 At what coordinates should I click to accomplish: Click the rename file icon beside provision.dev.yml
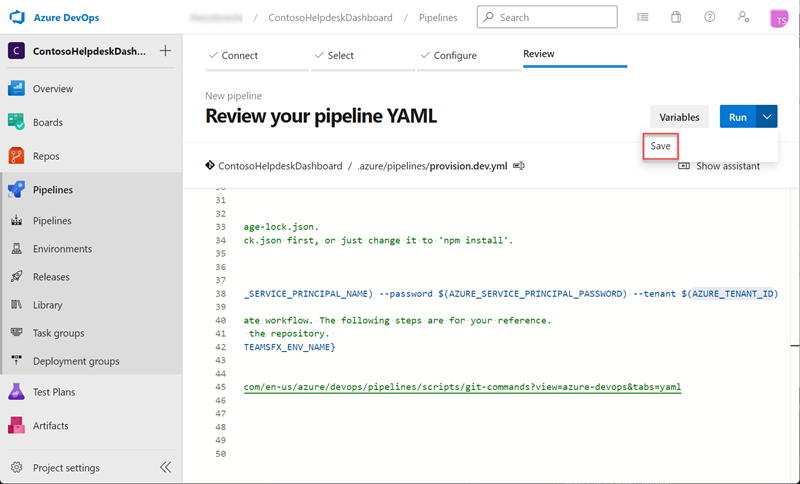[519, 166]
